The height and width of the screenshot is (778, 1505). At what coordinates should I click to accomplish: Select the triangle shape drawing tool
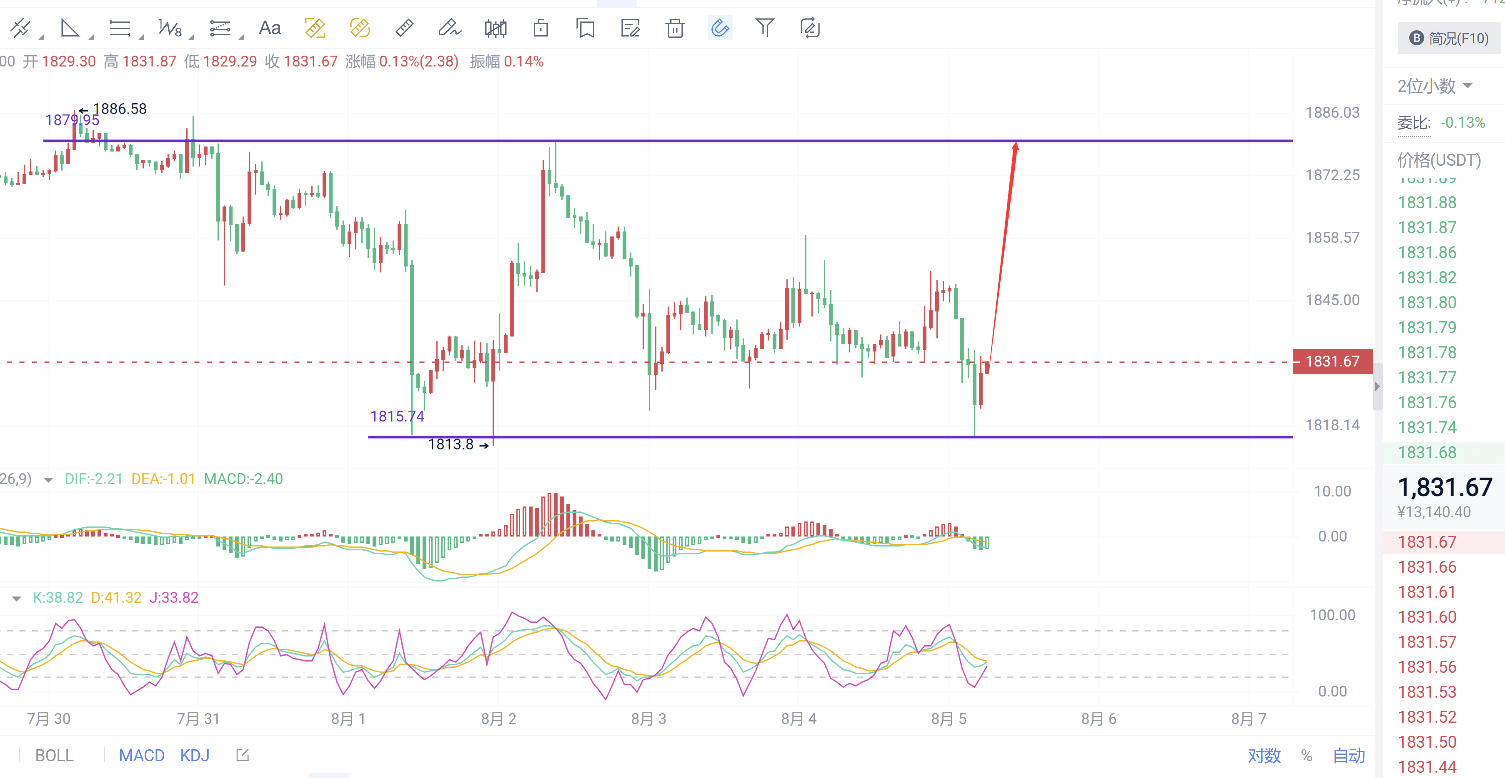(x=70, y=28)
